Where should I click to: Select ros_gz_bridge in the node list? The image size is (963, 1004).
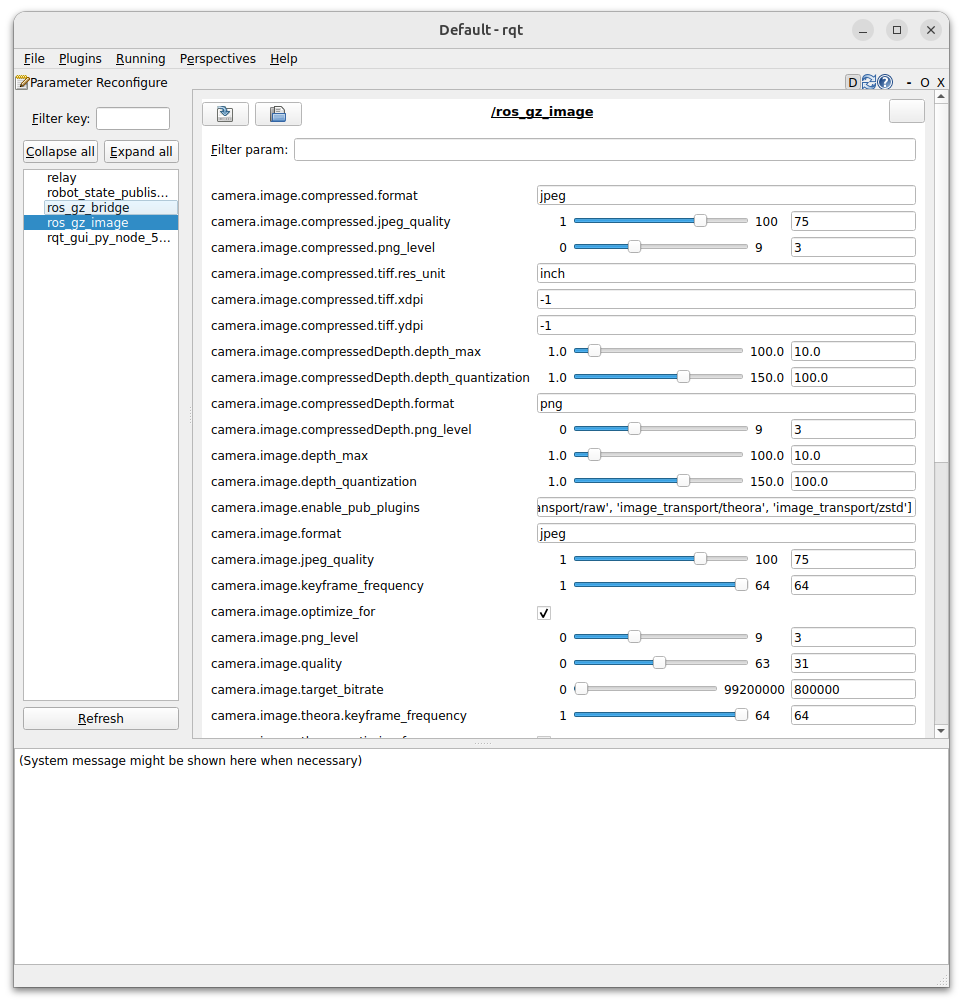point(88,208)
